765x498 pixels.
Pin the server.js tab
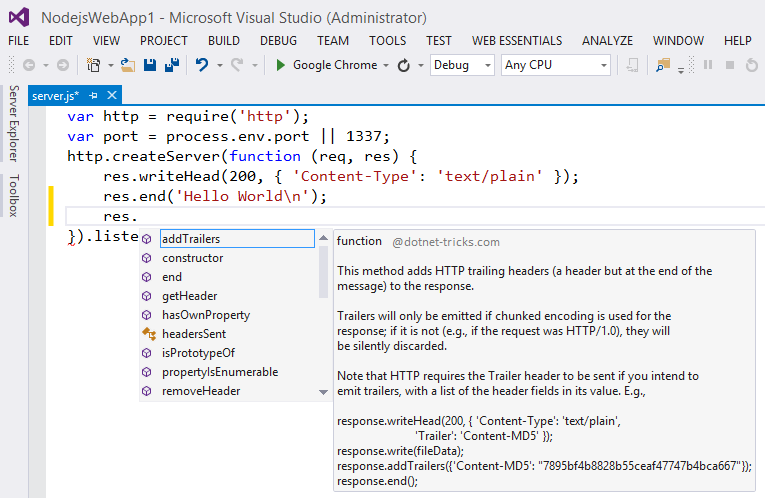pyautogui.click(x=94, y=95)
